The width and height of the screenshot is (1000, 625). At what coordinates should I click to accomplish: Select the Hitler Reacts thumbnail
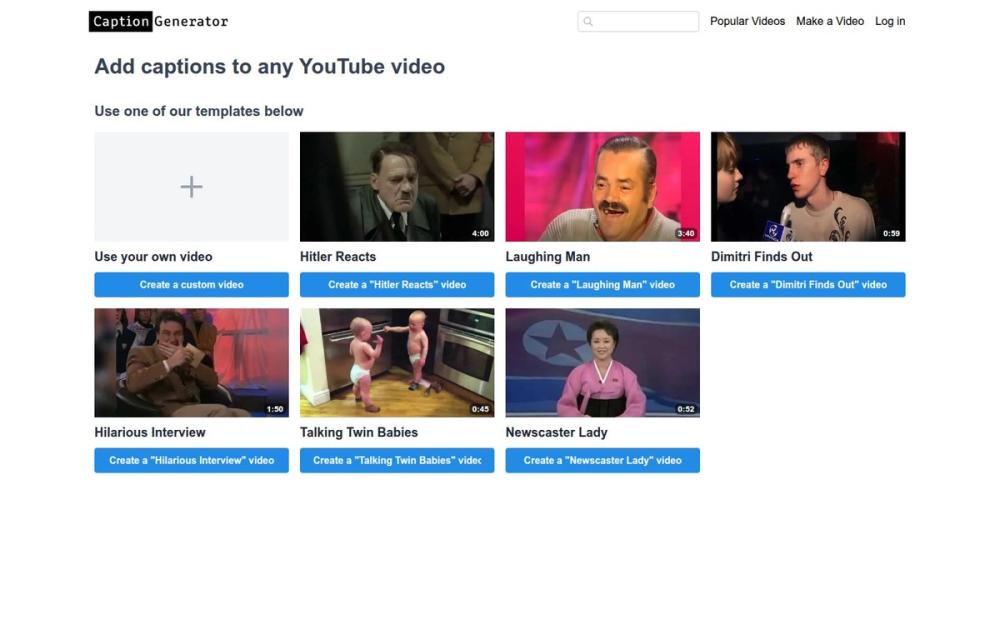pyautogui.click(x=397, y=186)
